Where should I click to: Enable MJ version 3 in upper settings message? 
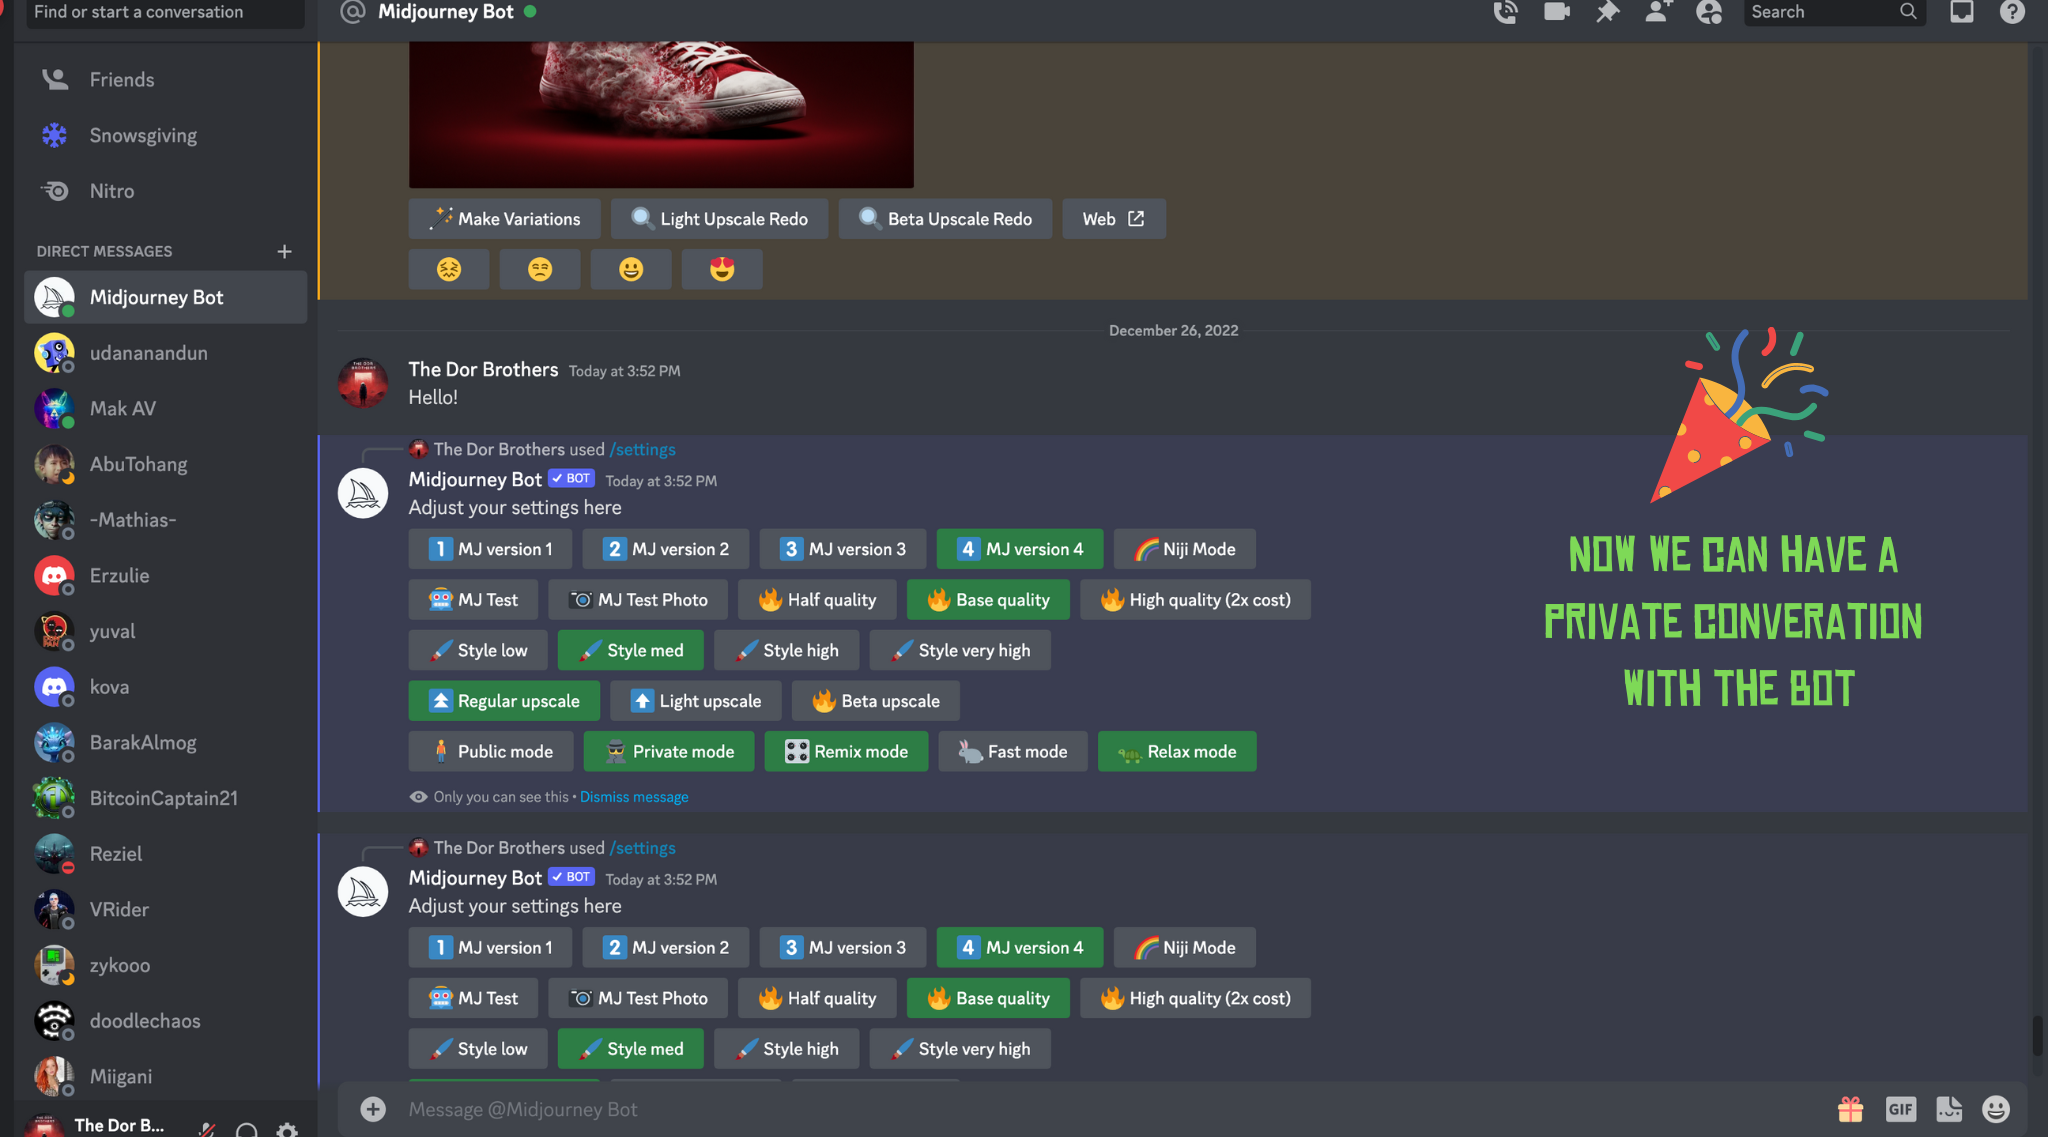(x=843, y=549)
